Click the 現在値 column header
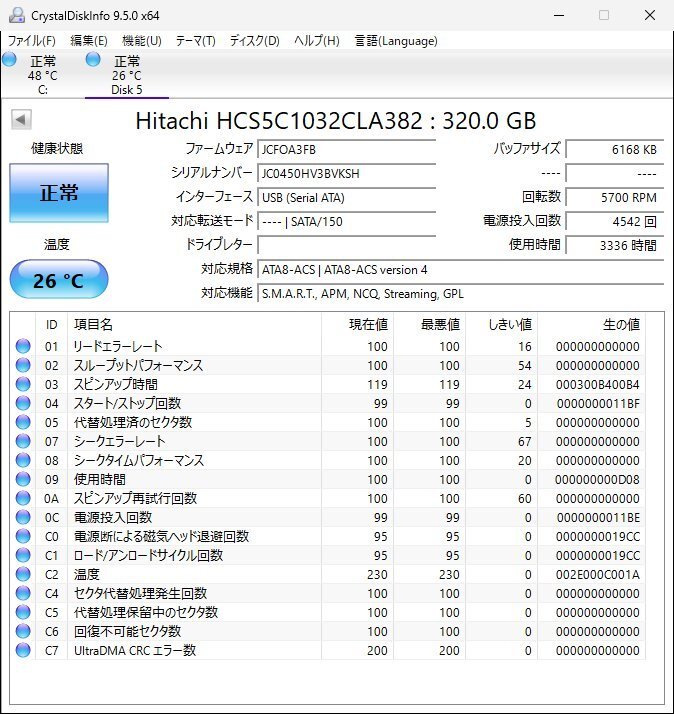674x714 pixels. (358, 325)
